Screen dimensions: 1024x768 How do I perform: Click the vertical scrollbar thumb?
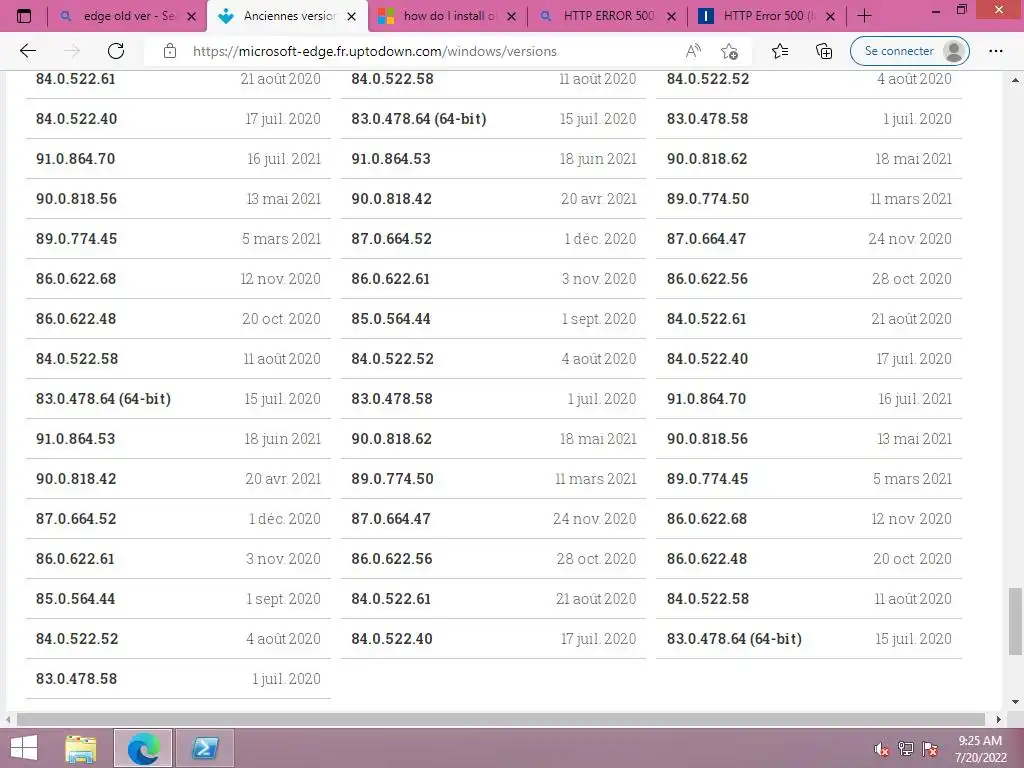pos(1016,621)
